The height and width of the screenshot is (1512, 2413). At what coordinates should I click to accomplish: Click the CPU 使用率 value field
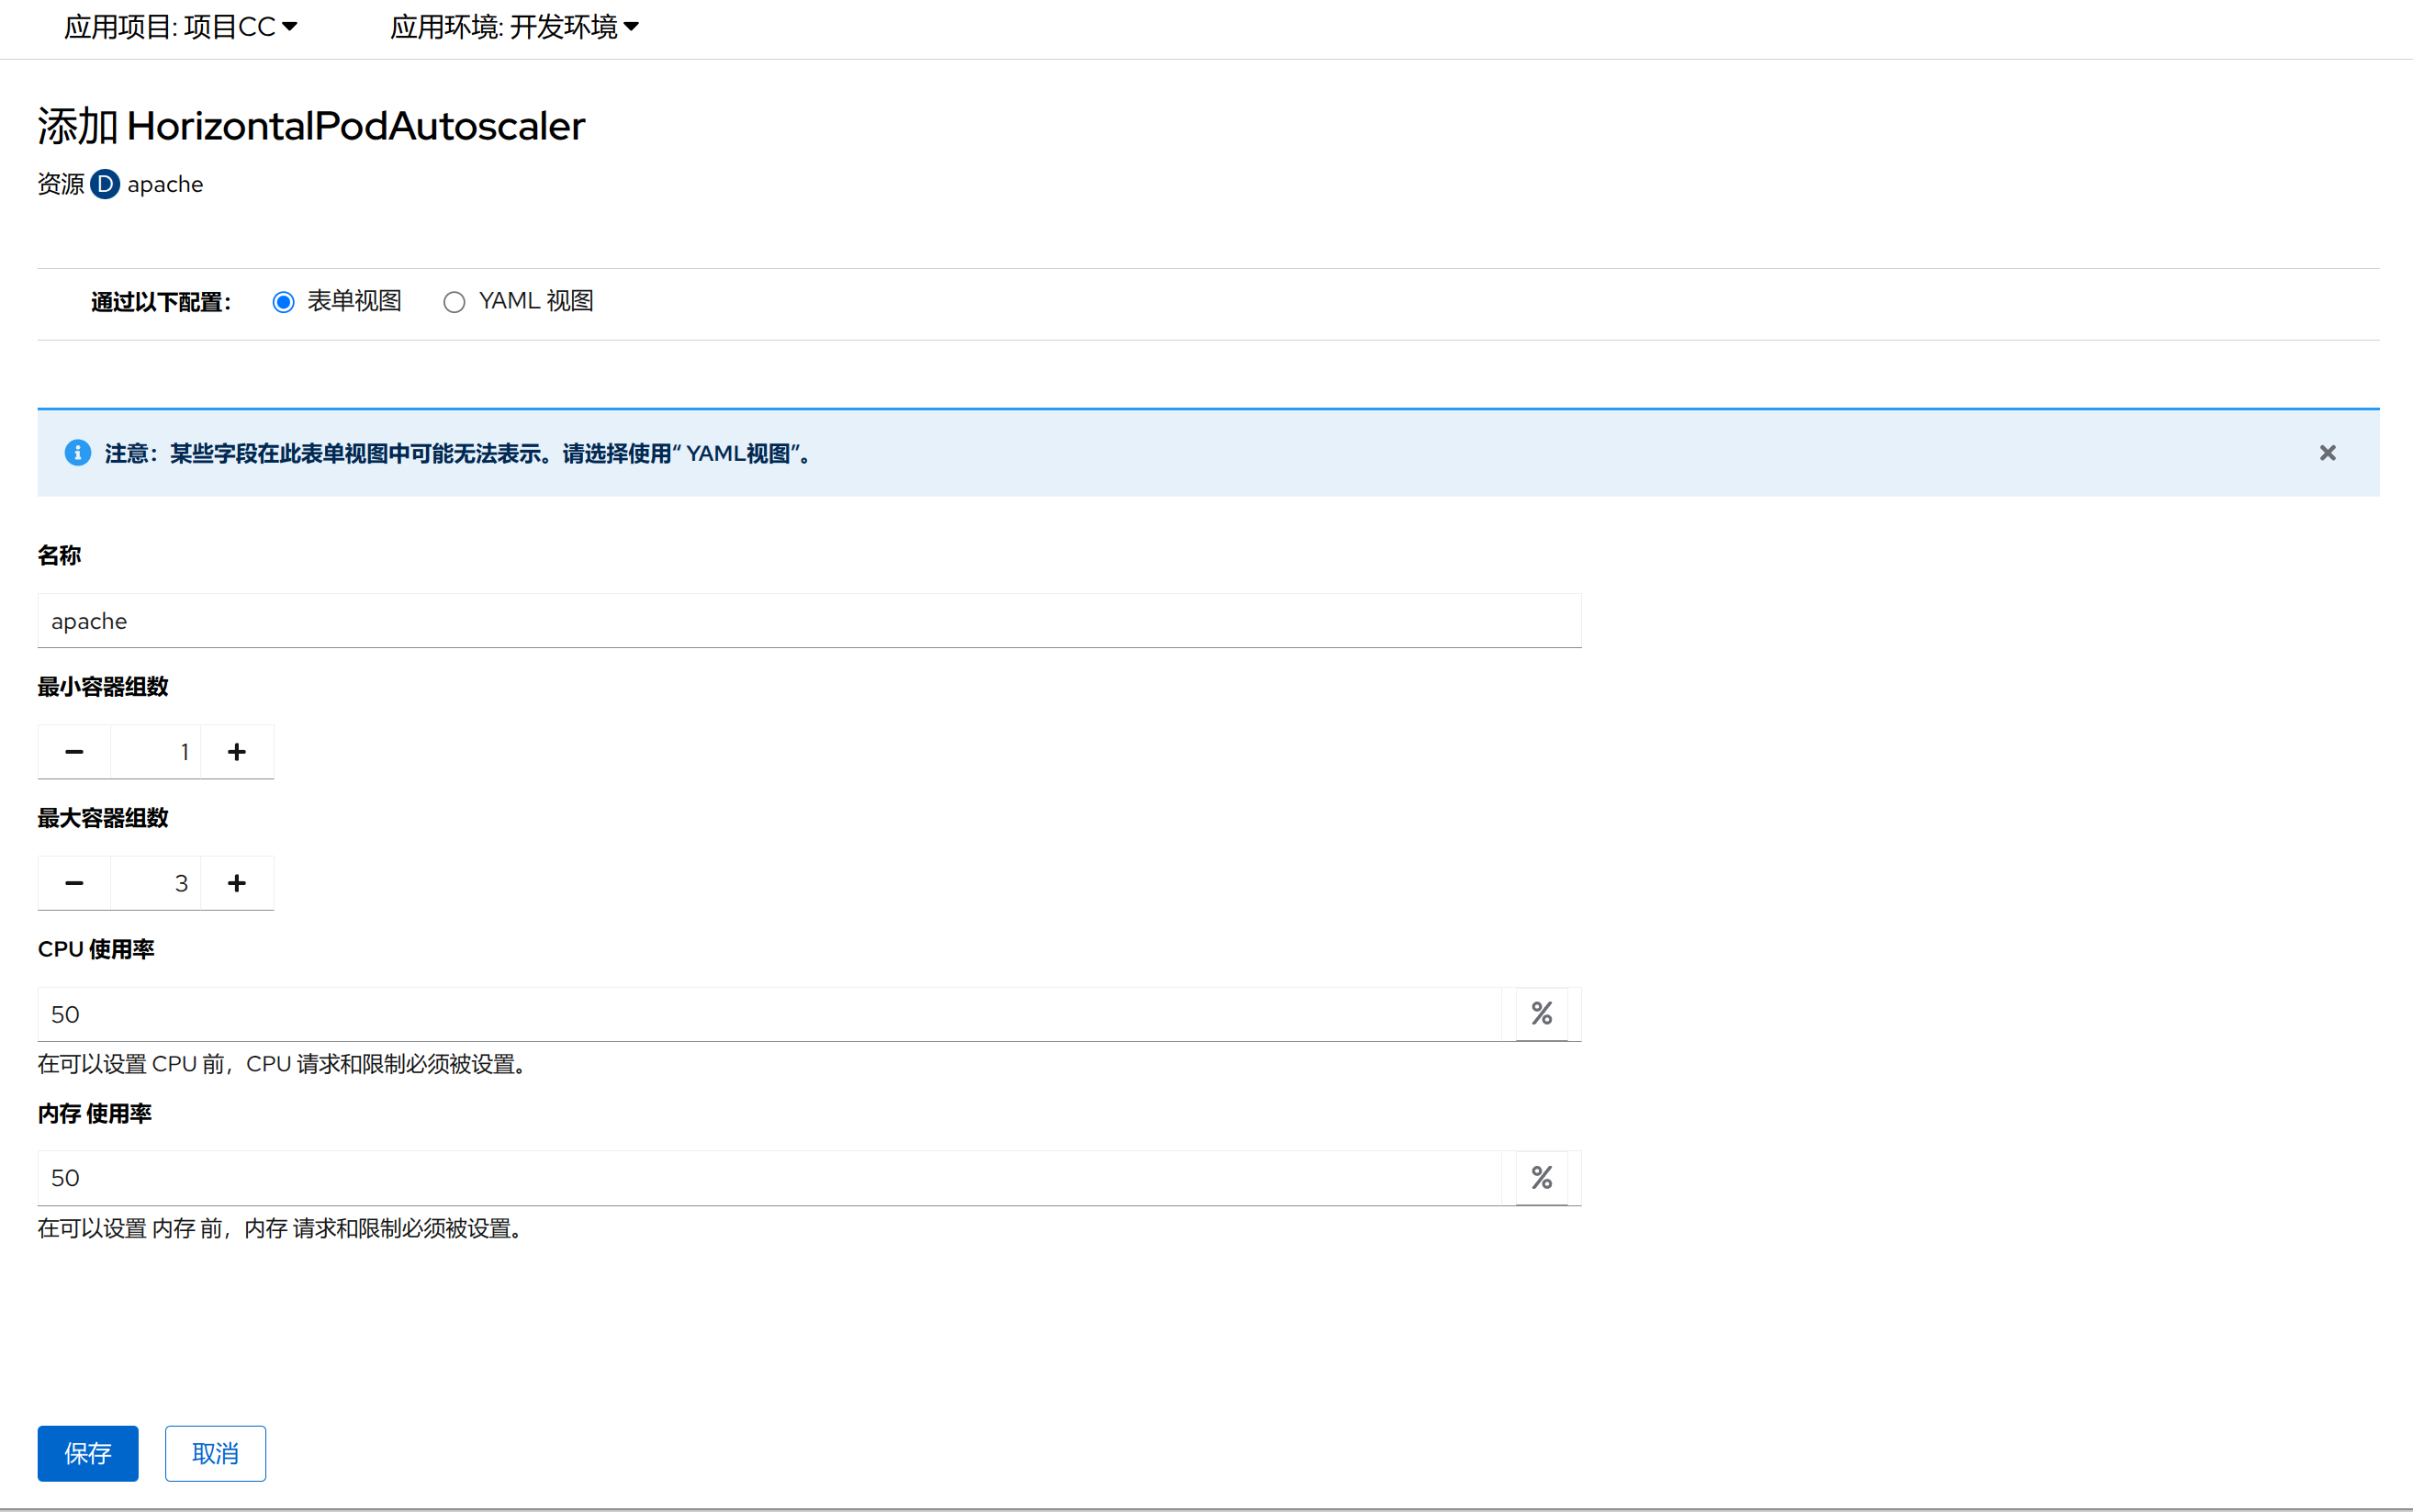click(x=770, y=1014)
